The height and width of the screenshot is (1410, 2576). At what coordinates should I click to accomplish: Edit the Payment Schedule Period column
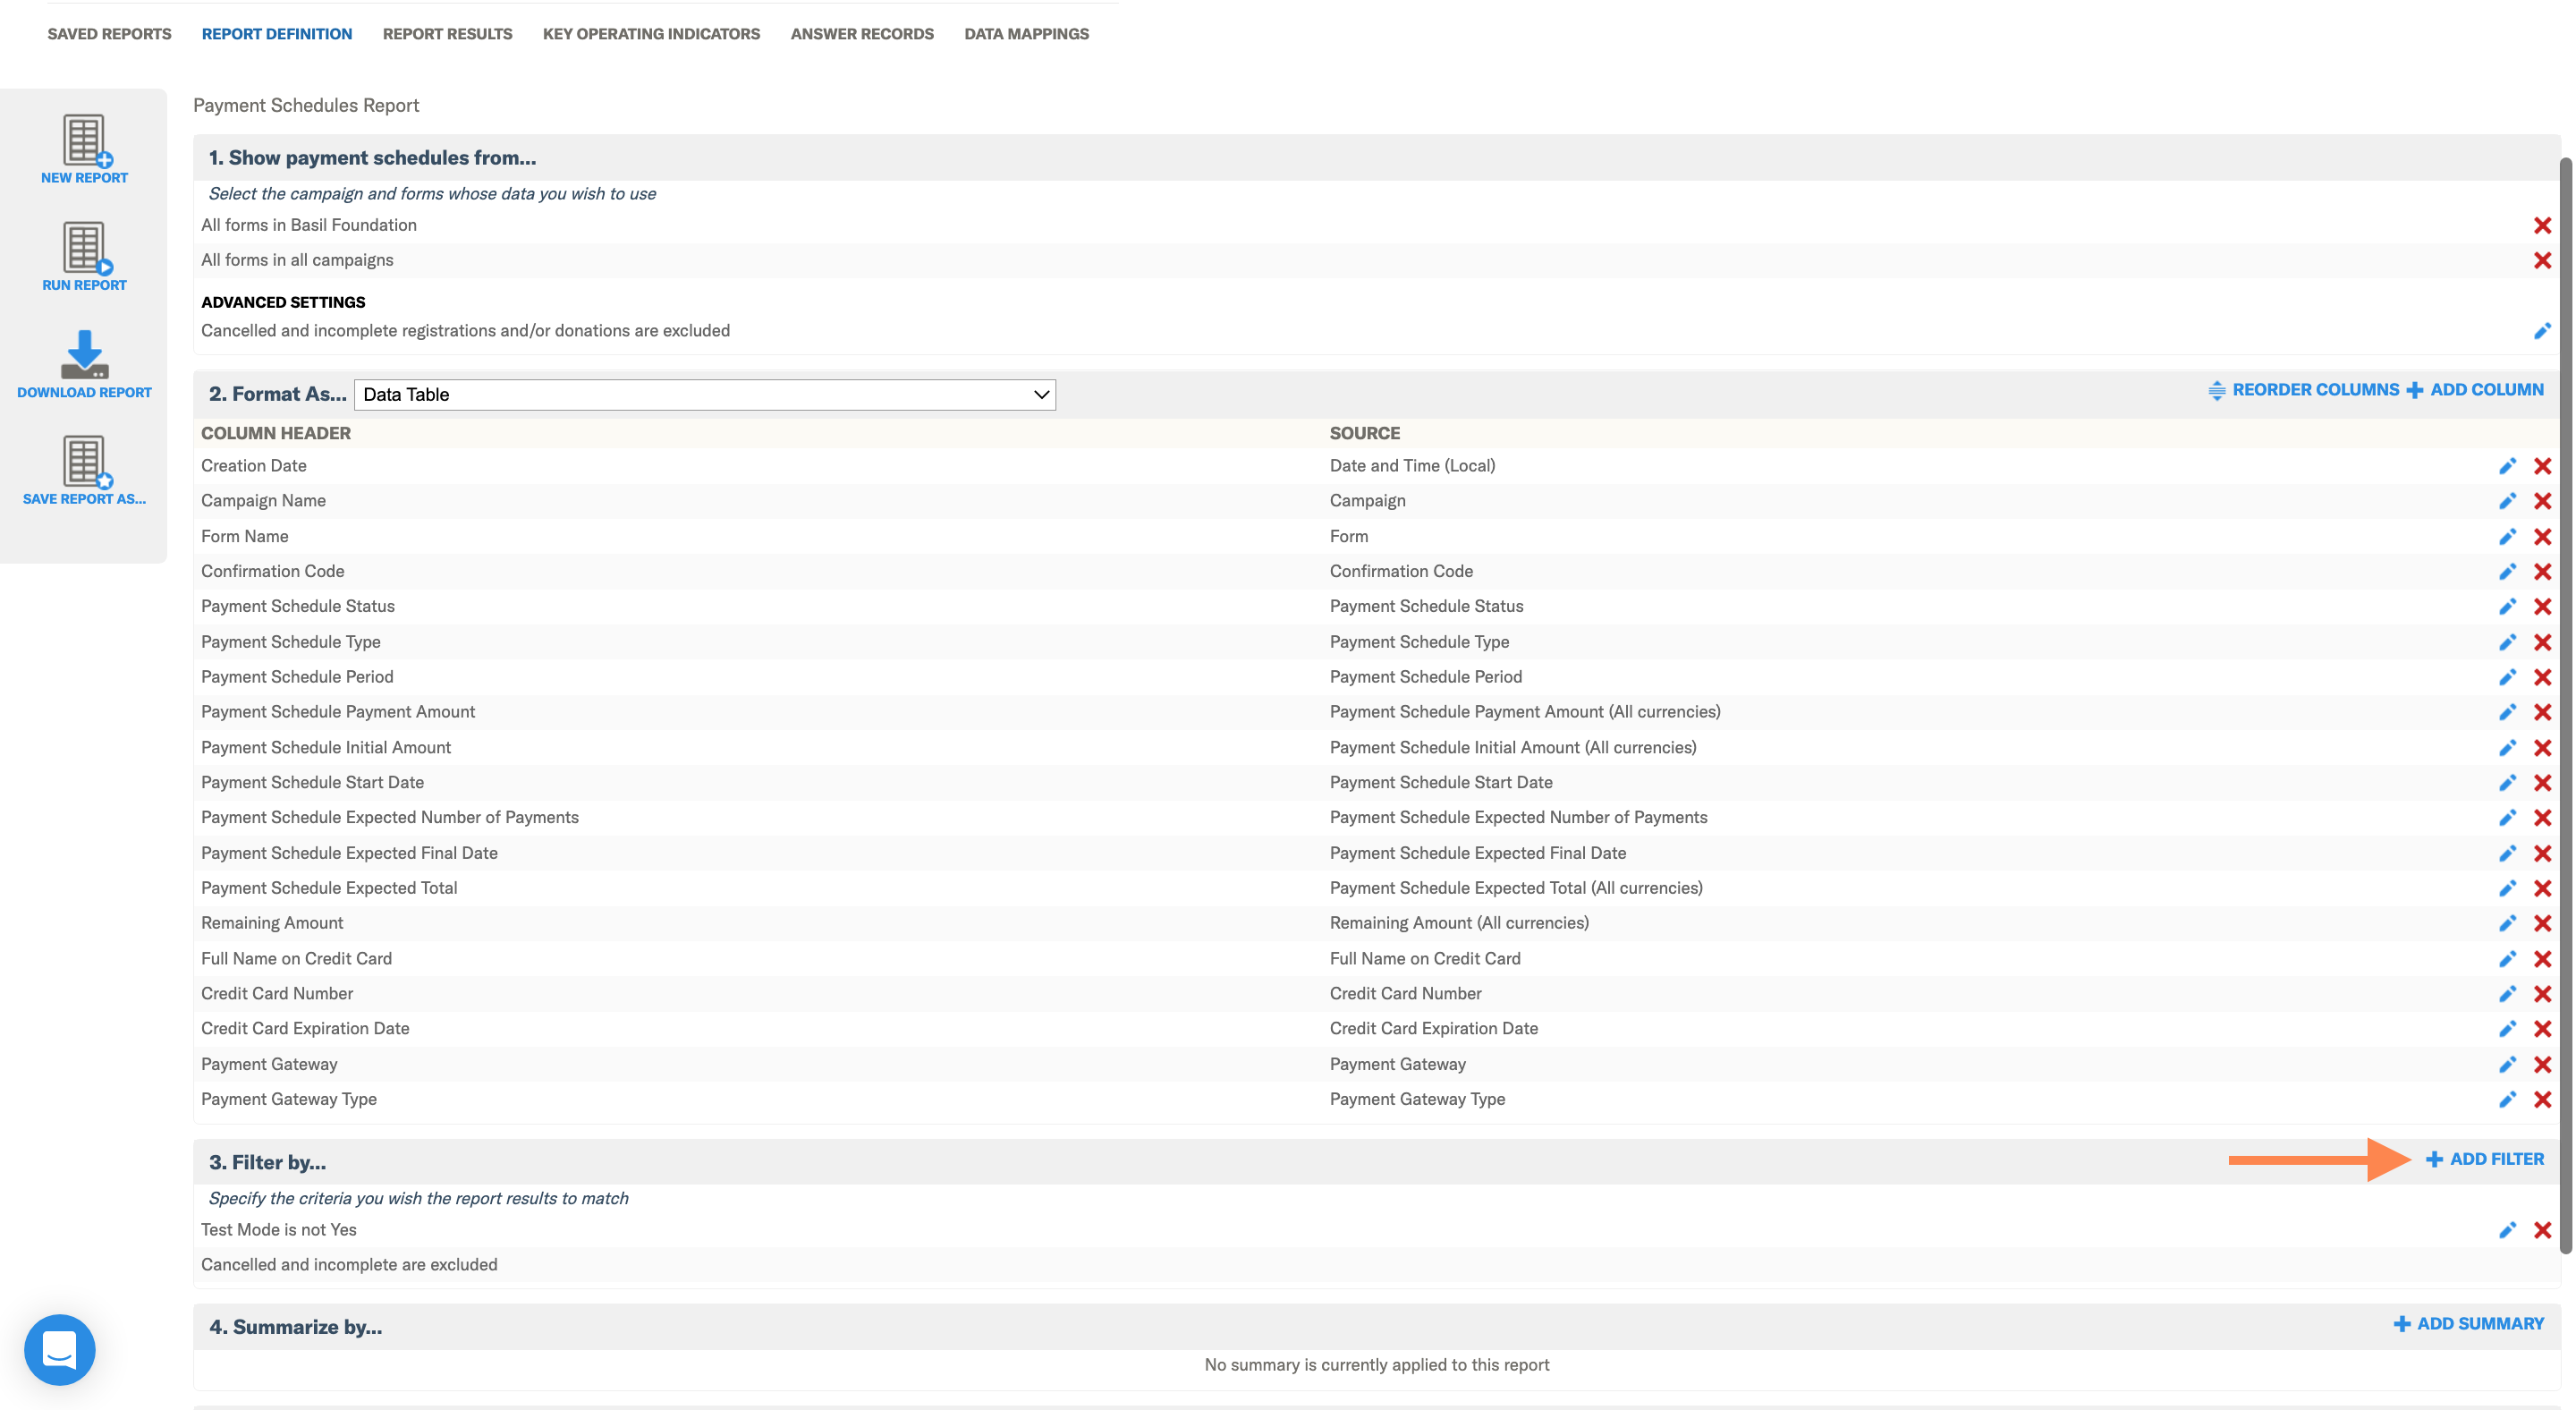[x=2507, y=677]
